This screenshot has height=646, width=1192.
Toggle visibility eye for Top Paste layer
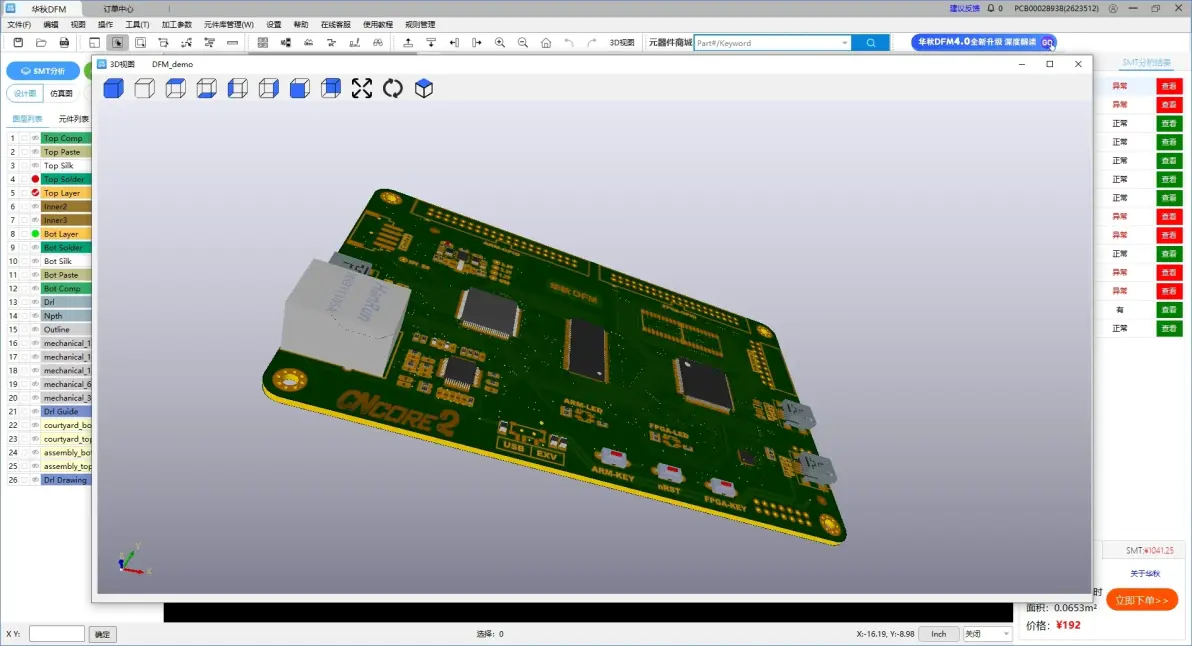35,152
